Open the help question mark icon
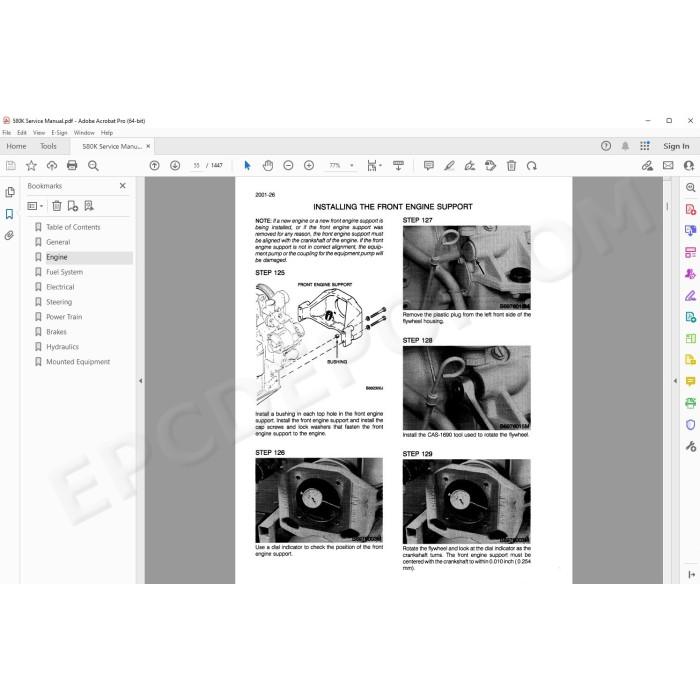The image size is (700, 700). coord(606,146)
